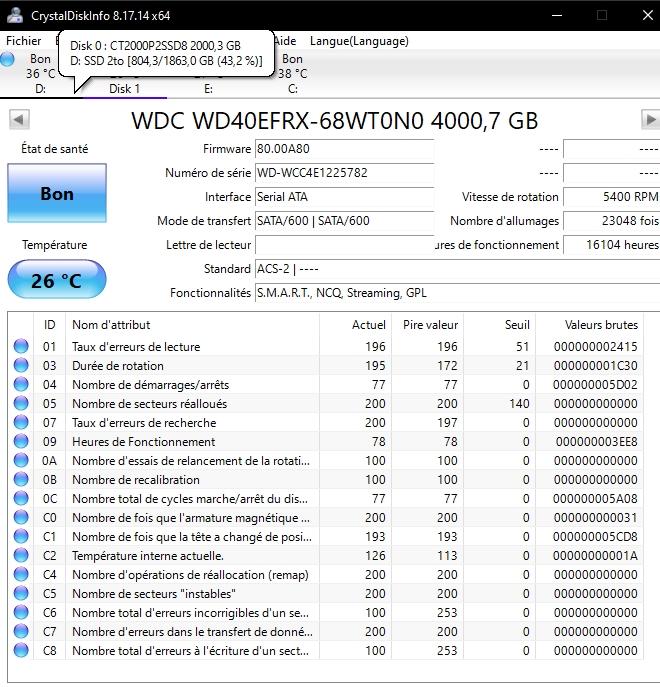This screenshot has width=660, height=687.
Task: Go to previous disk with left arrow
Action: [18, 120]
